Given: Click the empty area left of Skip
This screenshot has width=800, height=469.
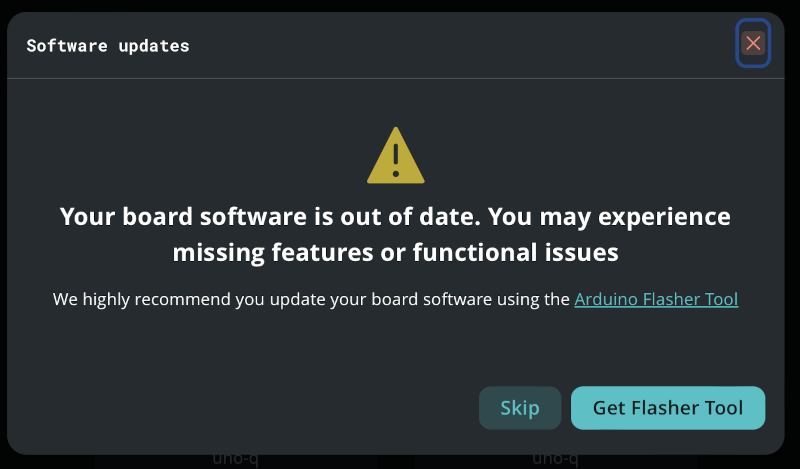Looking at the screenshot, I should pyautogui.click(x=250, y=408).
